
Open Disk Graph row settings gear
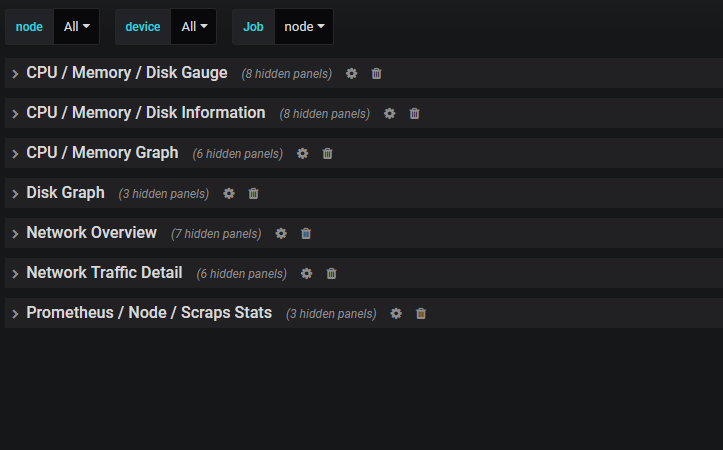point(229,193)
